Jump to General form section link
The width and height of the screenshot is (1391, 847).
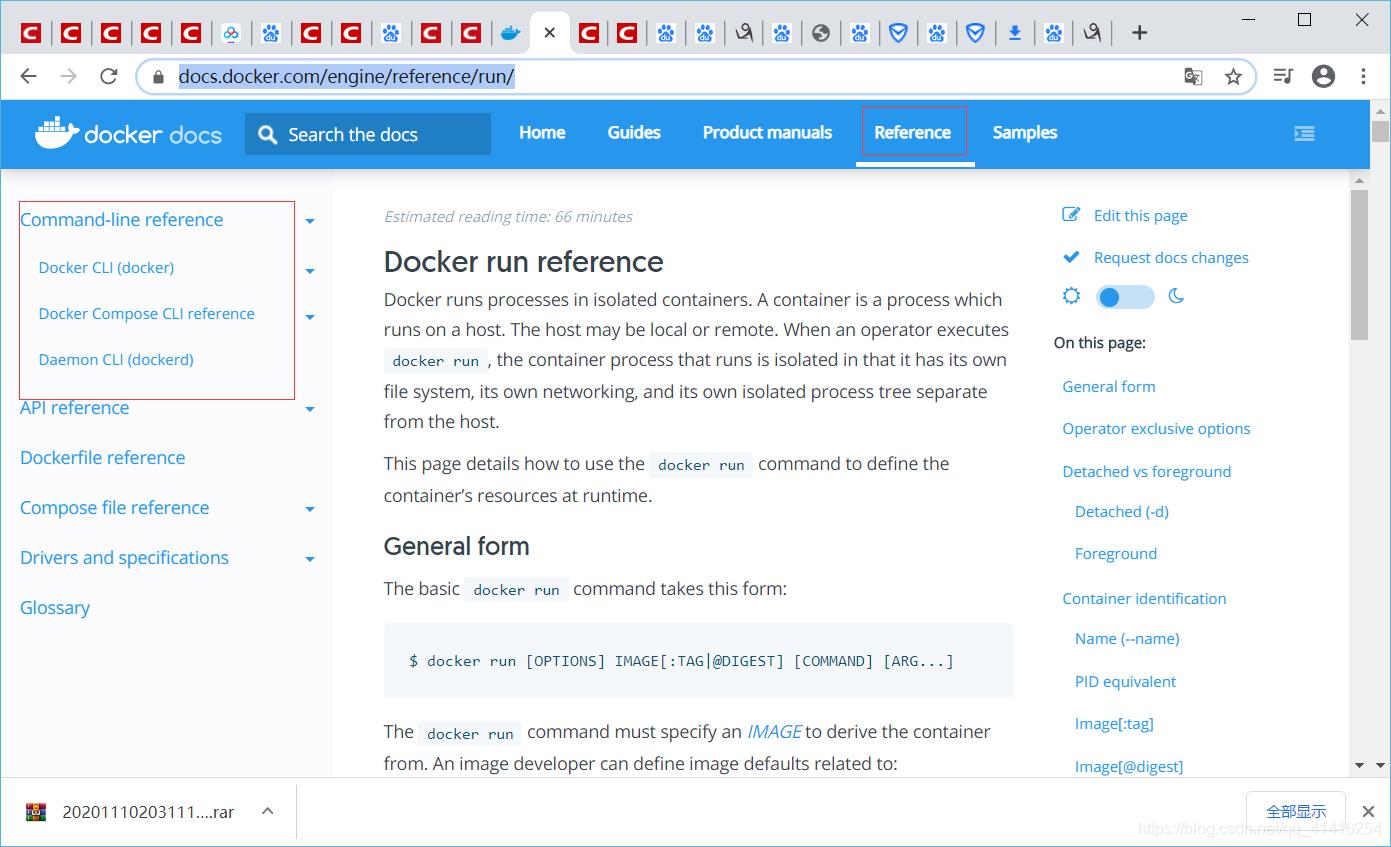pos(1109,386)
